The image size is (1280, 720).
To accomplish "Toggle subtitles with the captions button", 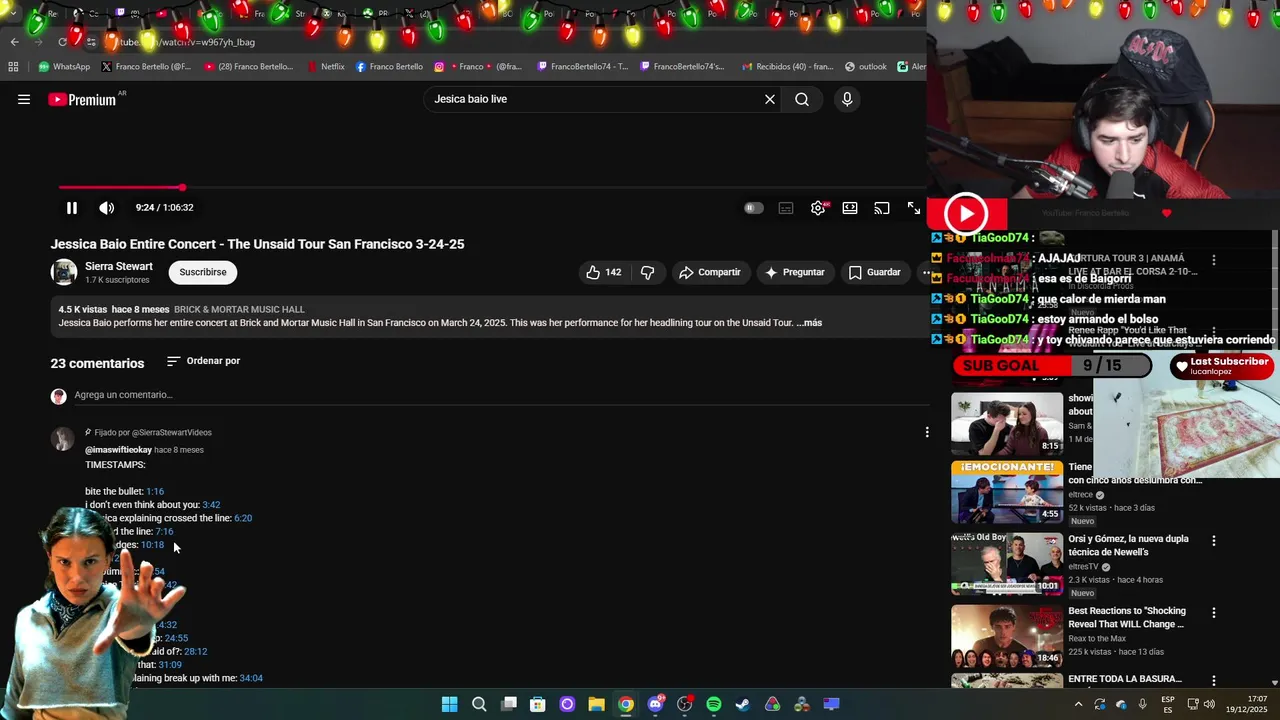I will tap(786, 208).
